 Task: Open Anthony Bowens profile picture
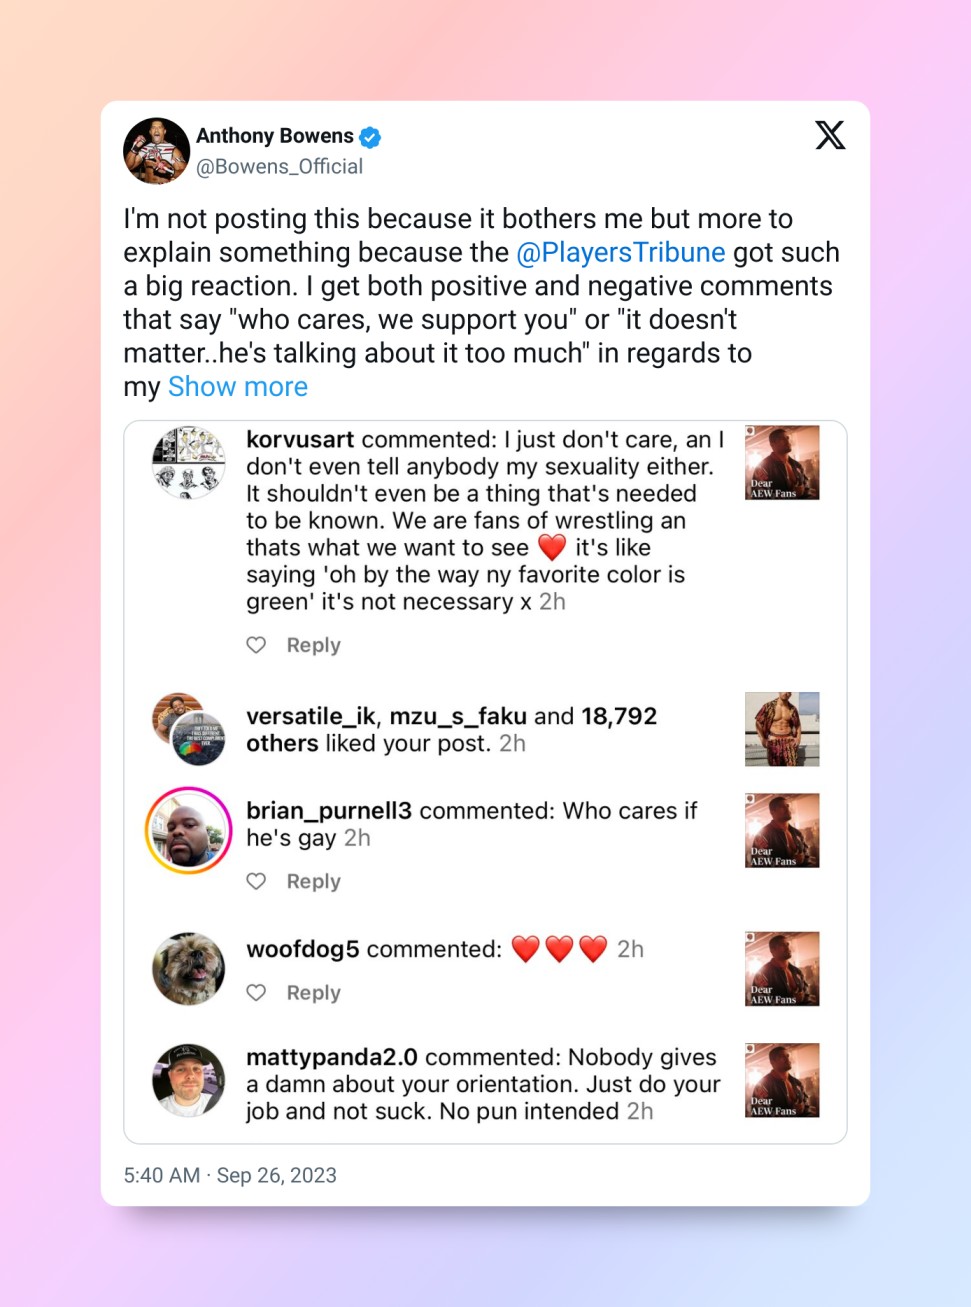click(x=156, y=151)
